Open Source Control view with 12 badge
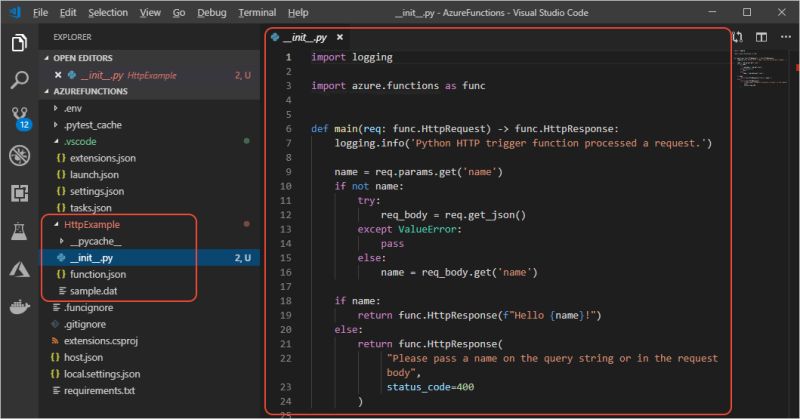The image size is (800, 419). point(20,118)
